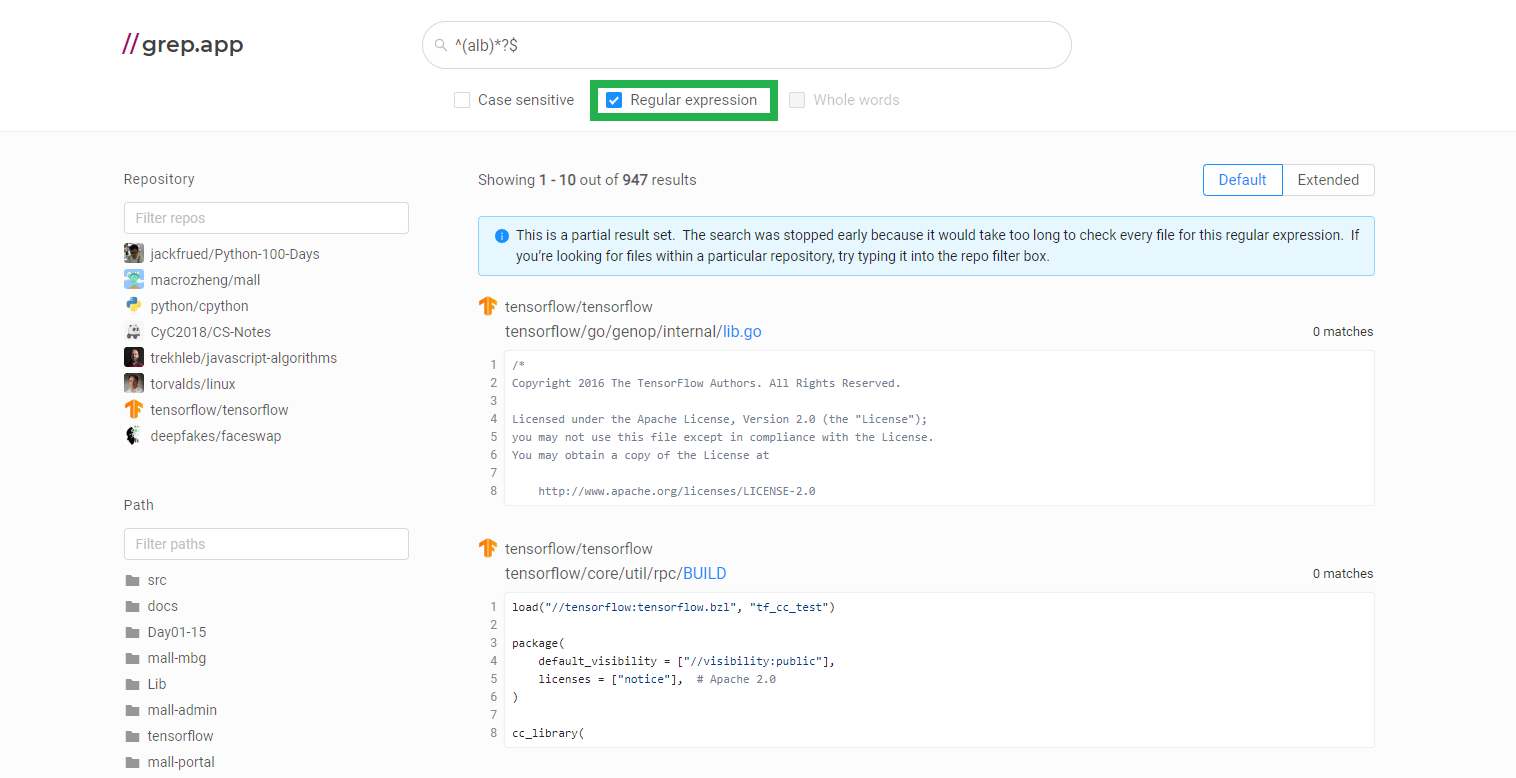Click the Filter repos input field
This screenshot has width=1516, height=778.
click(266, 218)
